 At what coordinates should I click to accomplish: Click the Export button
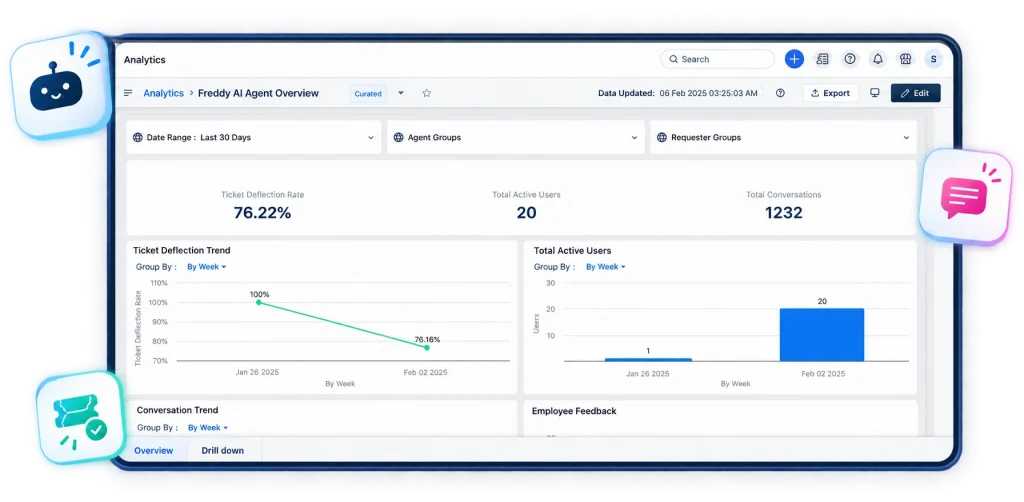pyautogui.click(x=830, y=93)
